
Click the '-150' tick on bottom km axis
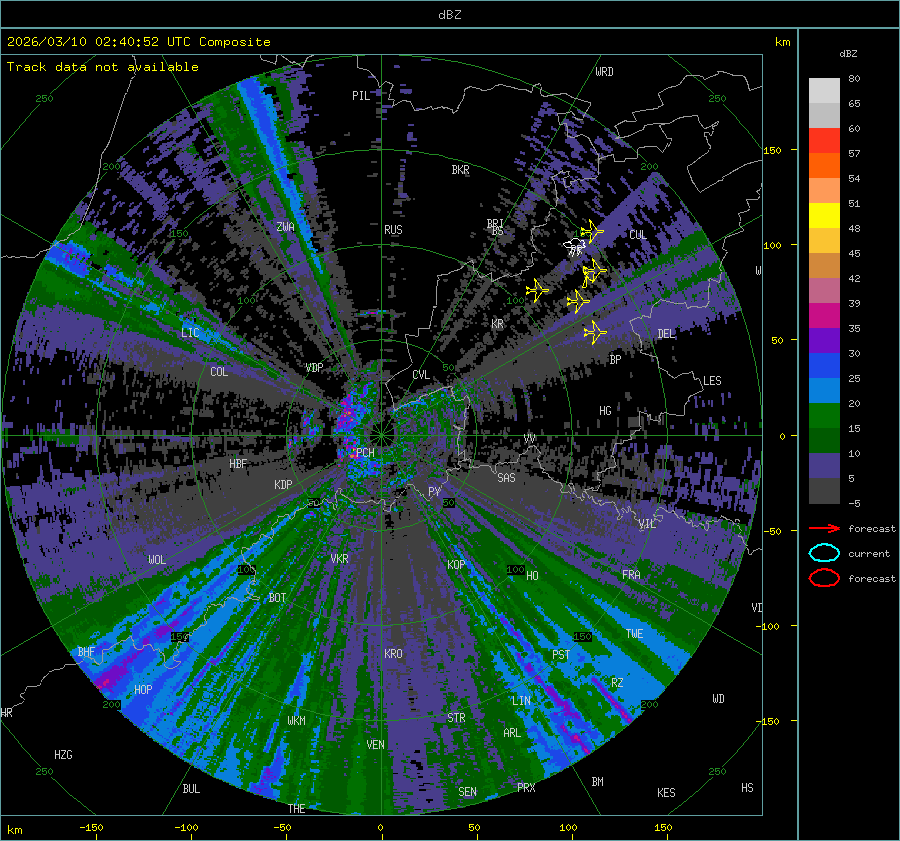[91, 827]
